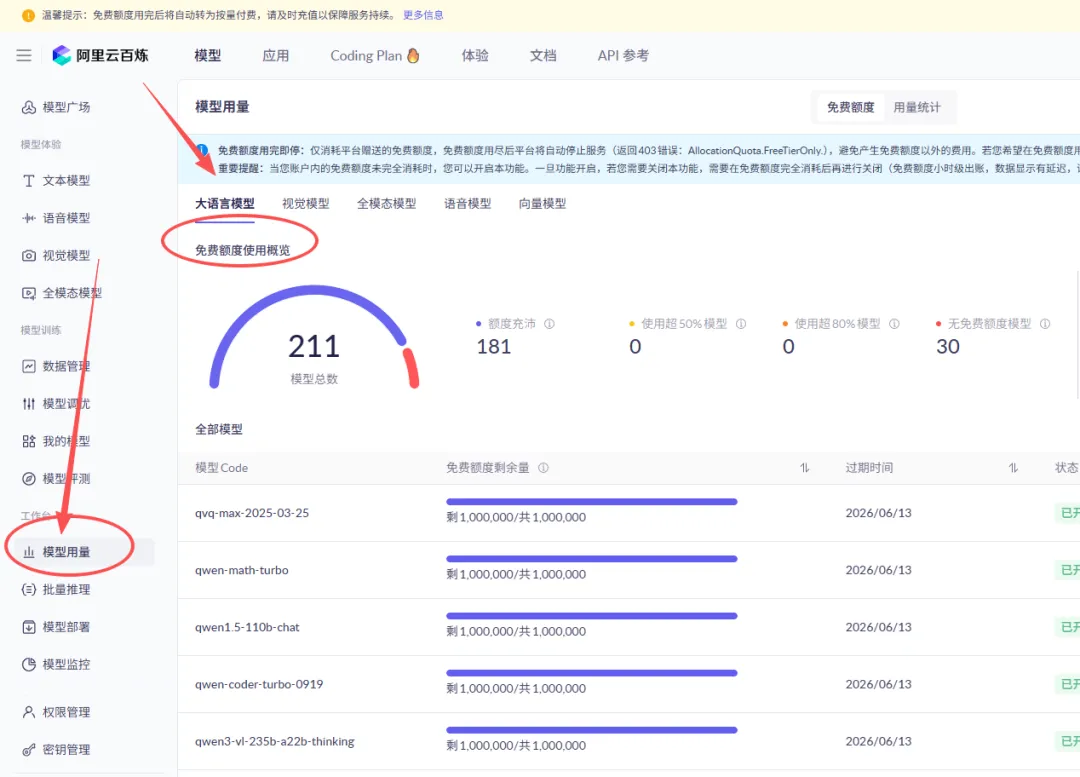This screenshot has width=1080, height=777.
Task: Select 免费额度 segmented toggle
Action: click(x=851, y=107)
